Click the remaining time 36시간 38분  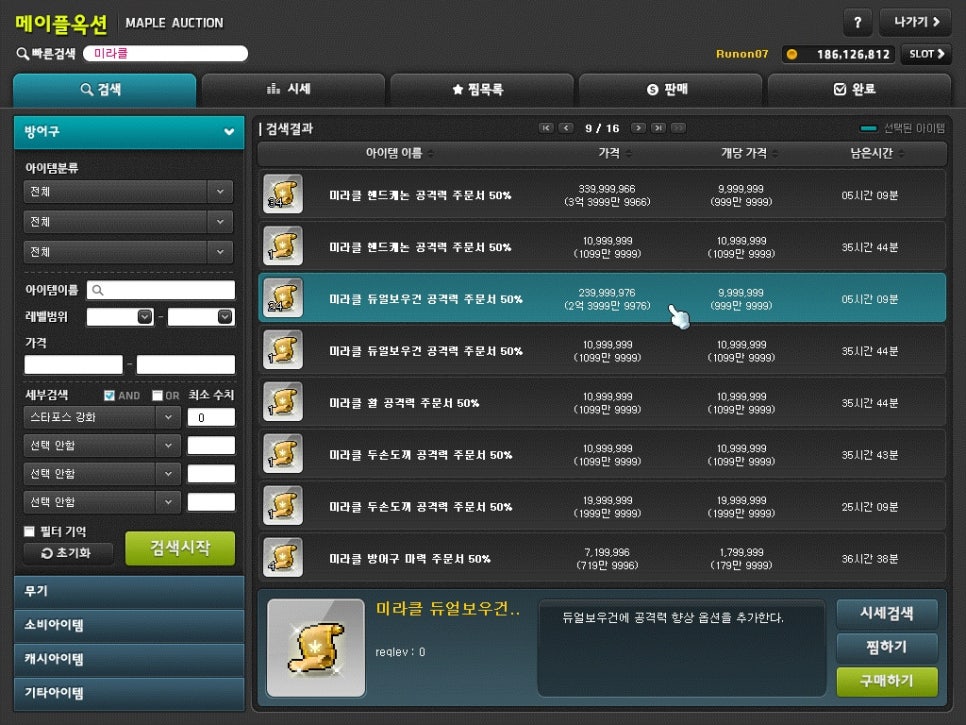[870, 559]
